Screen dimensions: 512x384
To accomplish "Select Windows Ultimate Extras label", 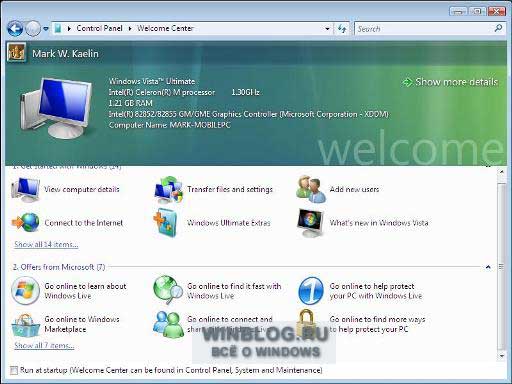I will (x=229, y=223).
